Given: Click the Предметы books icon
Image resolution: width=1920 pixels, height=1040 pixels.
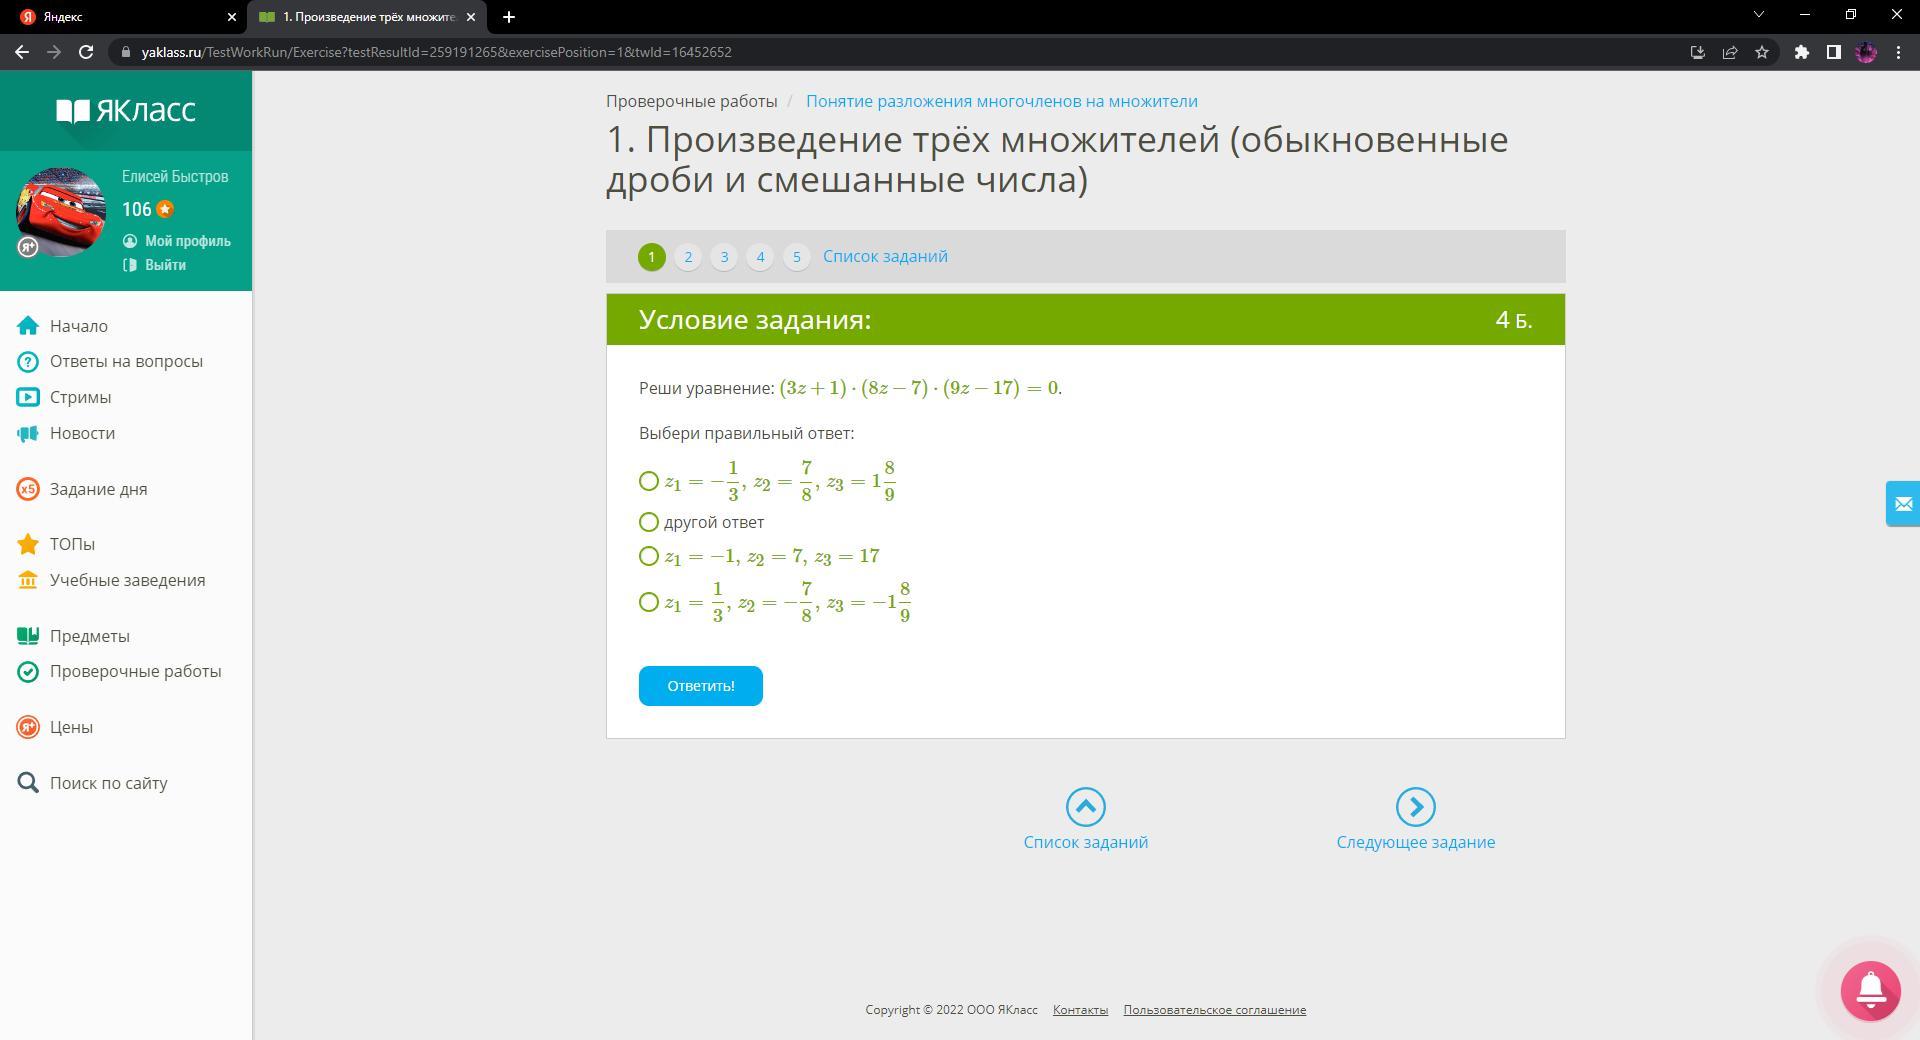Looking at the screenshot, I should (x=28, y=636).
